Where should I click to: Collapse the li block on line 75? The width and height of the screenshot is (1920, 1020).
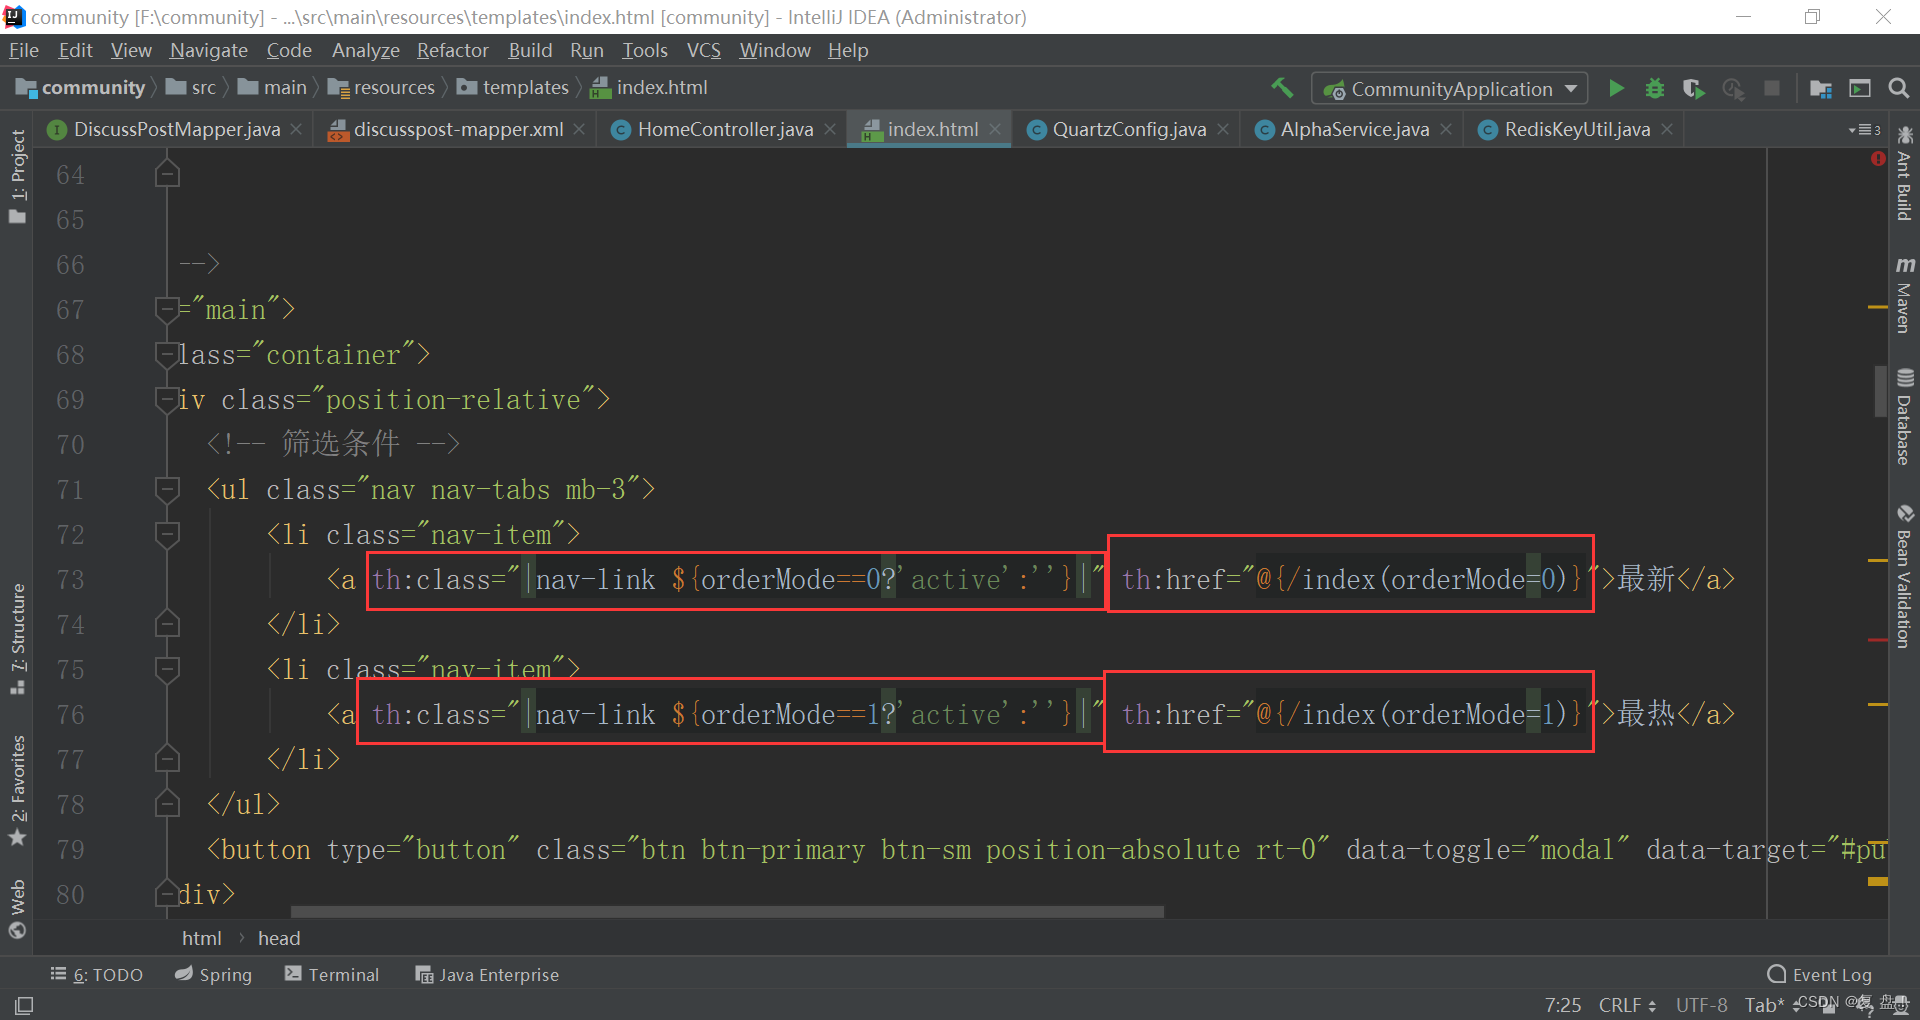(167, 670)
